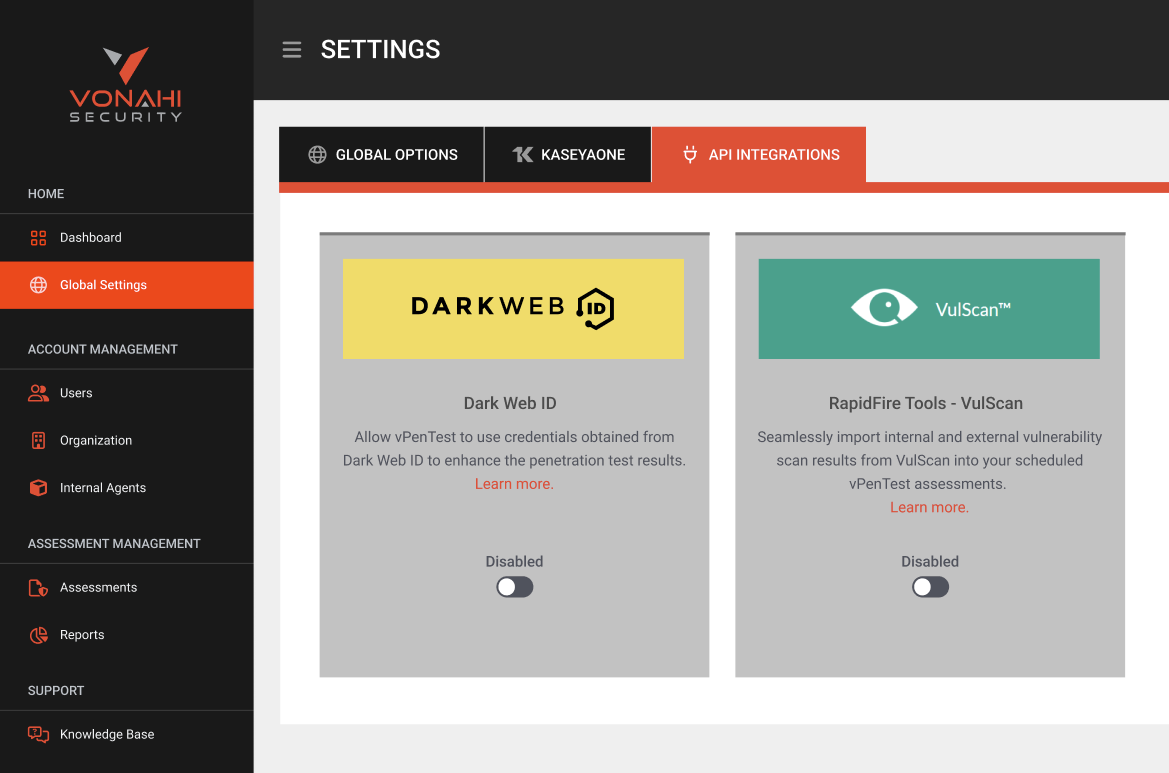Open the KaseyaOne tab
Viewport: 1169px width, 773px height.
(568, 155)
